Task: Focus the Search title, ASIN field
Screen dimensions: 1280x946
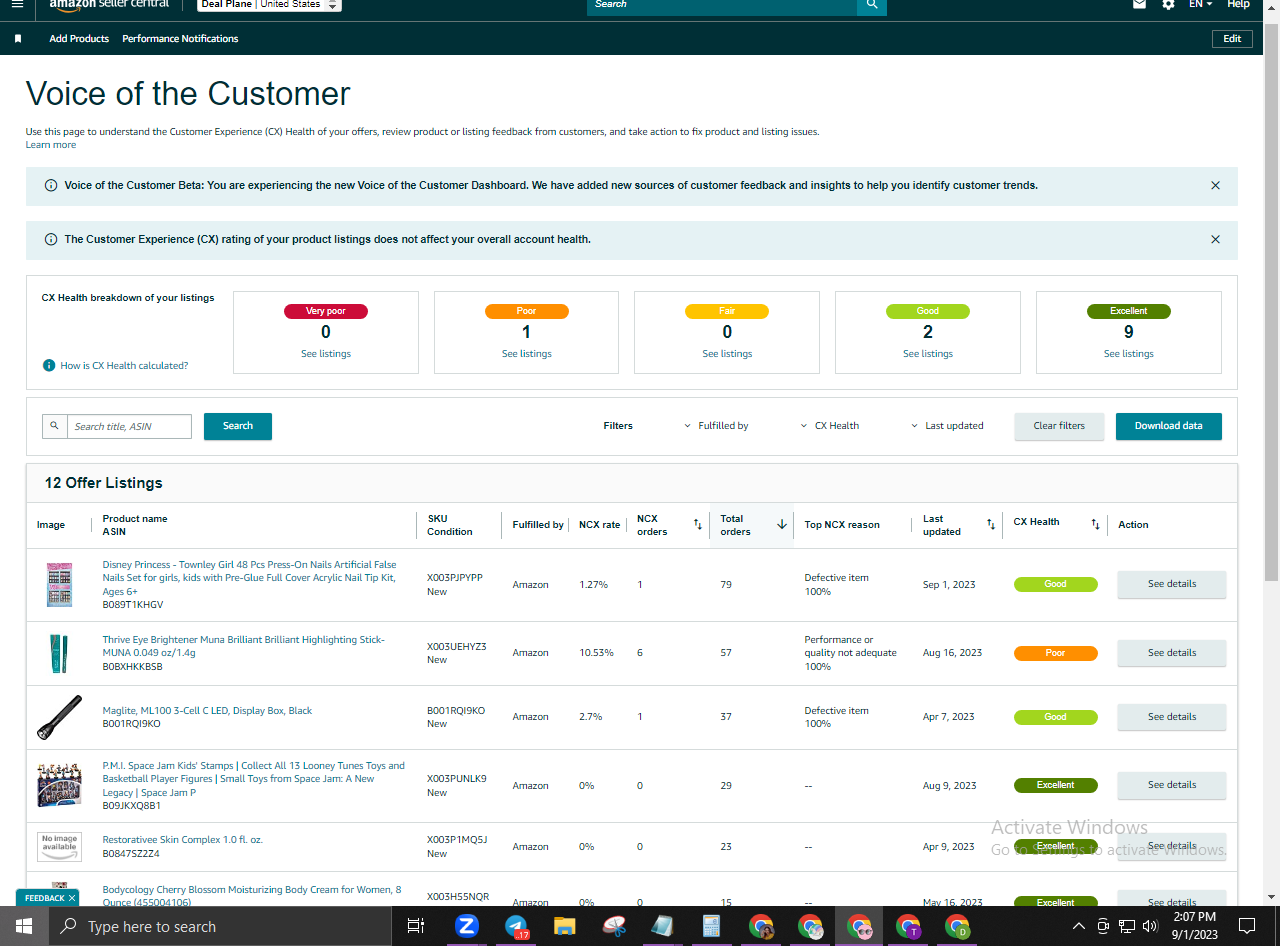Action: [x=129, y=427]
